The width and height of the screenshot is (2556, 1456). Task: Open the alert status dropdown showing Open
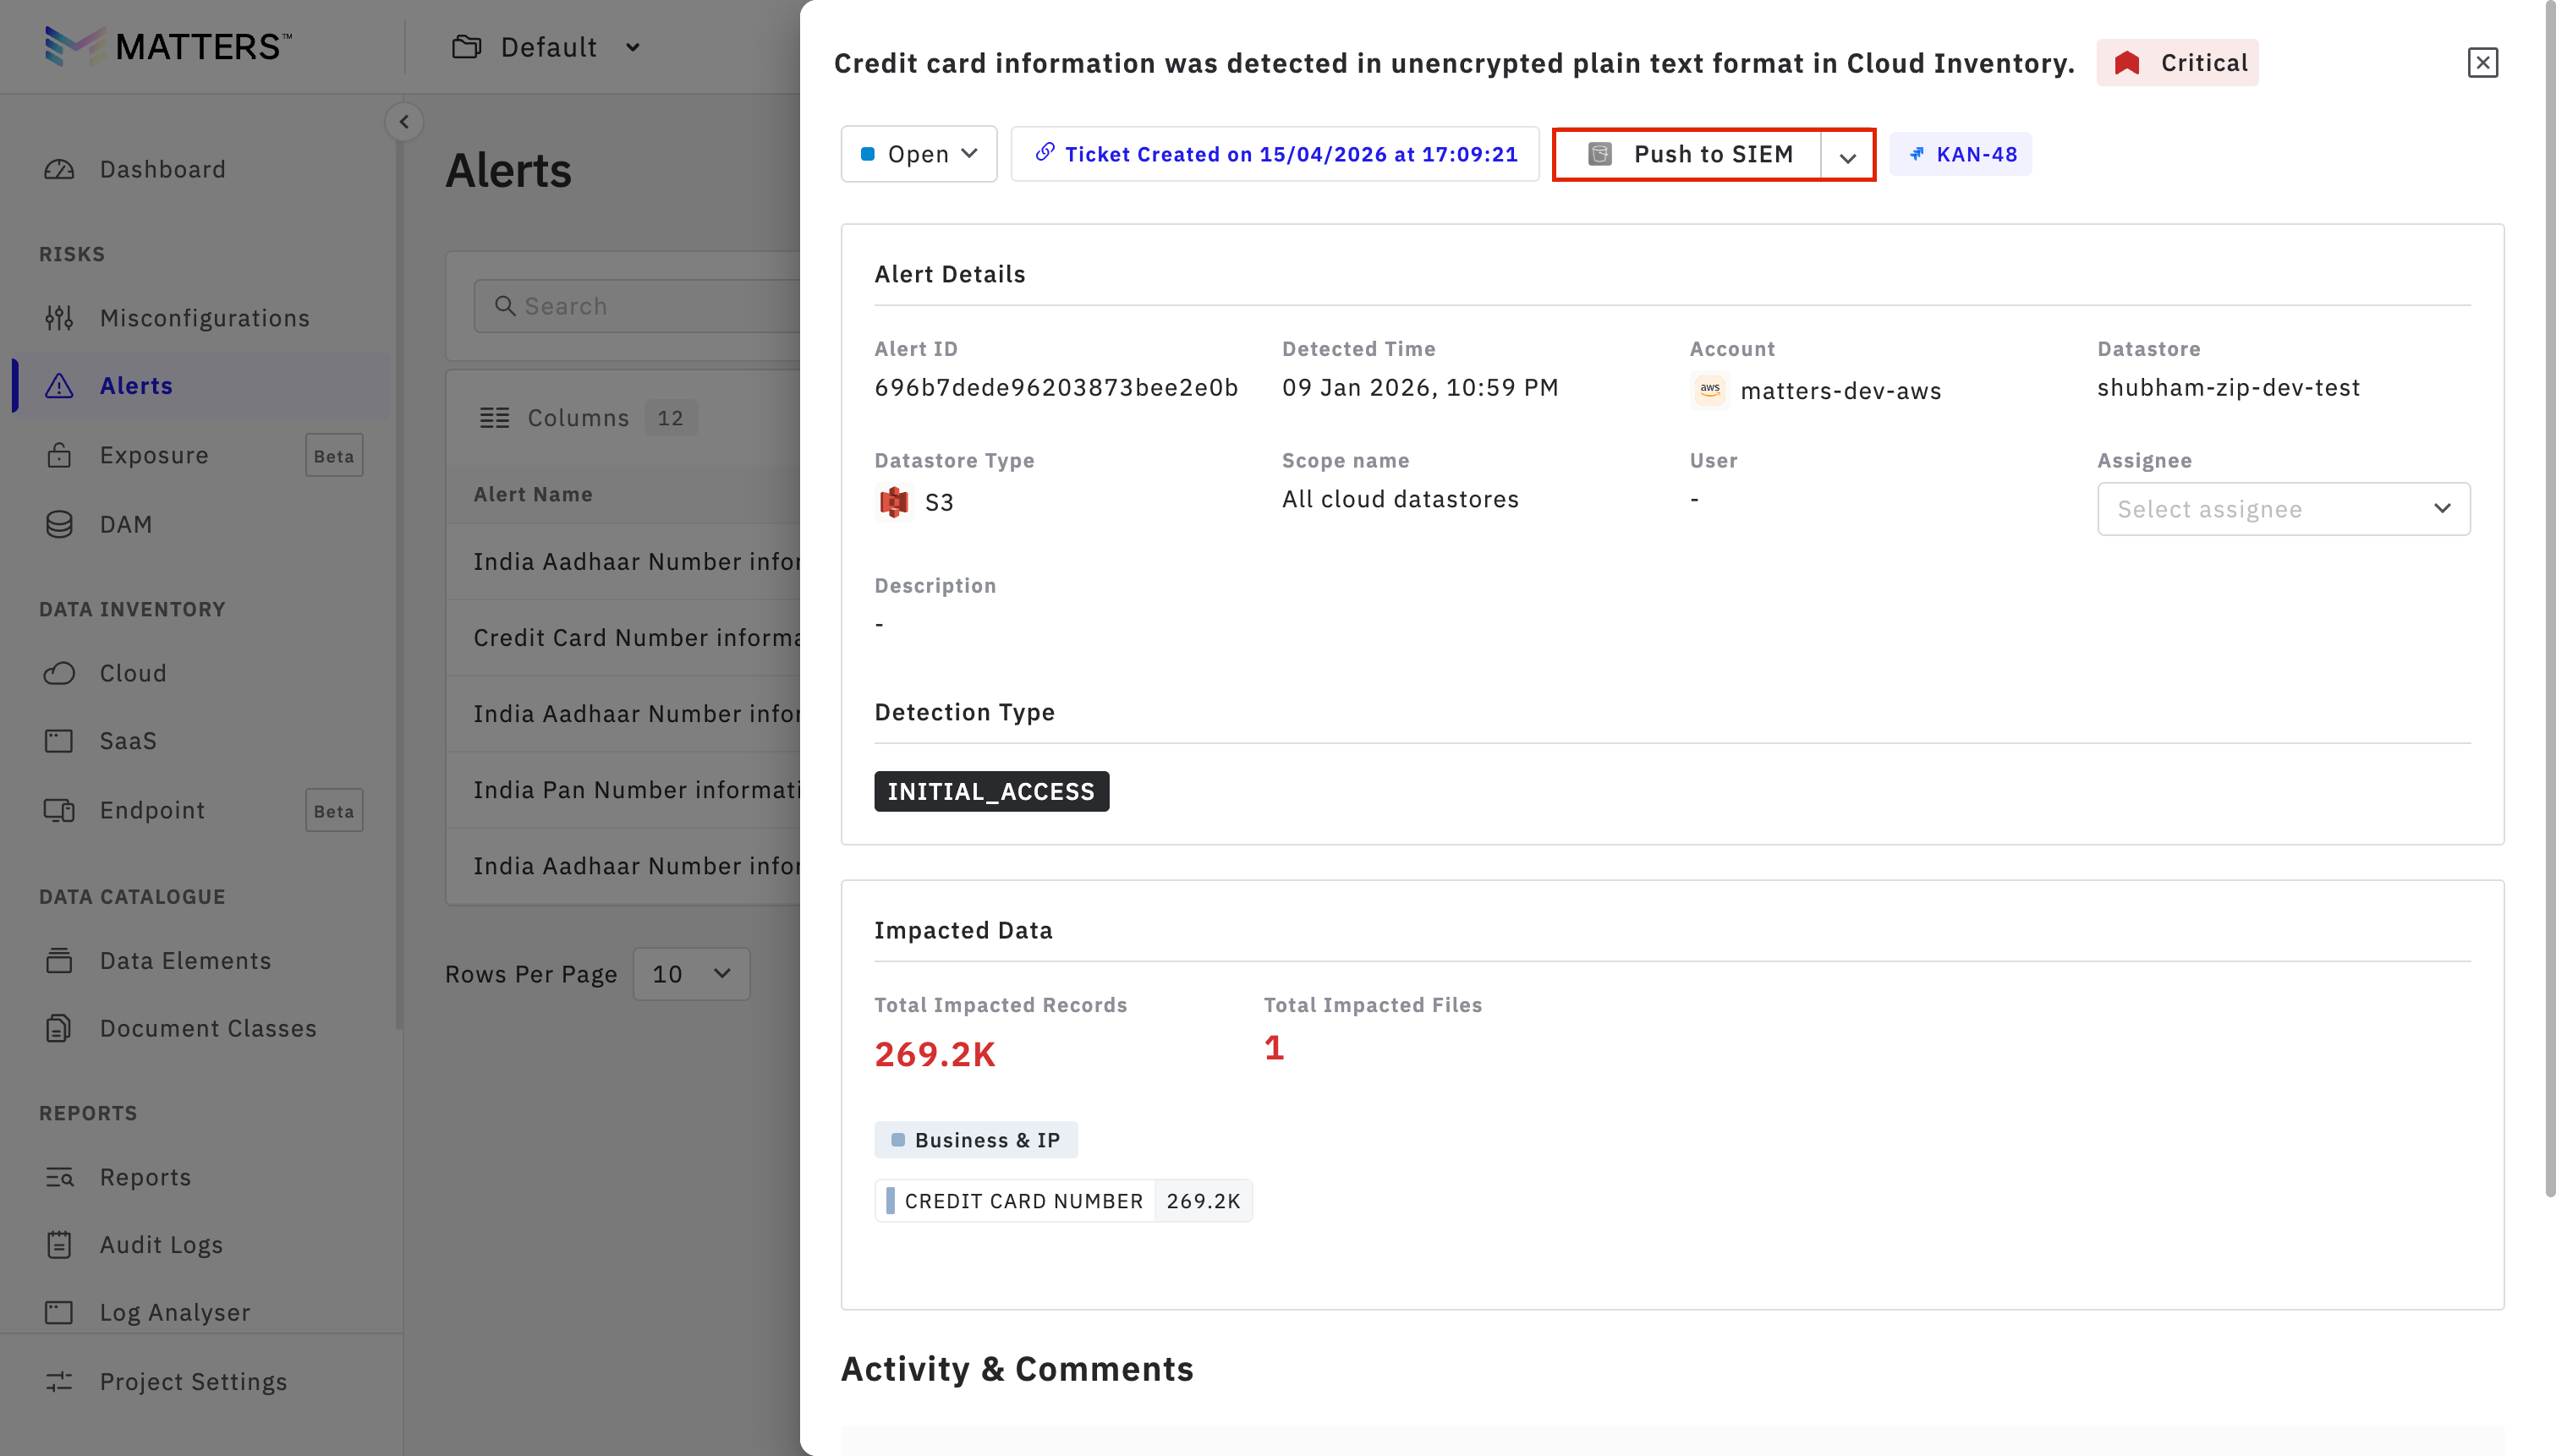pos(918,154)
